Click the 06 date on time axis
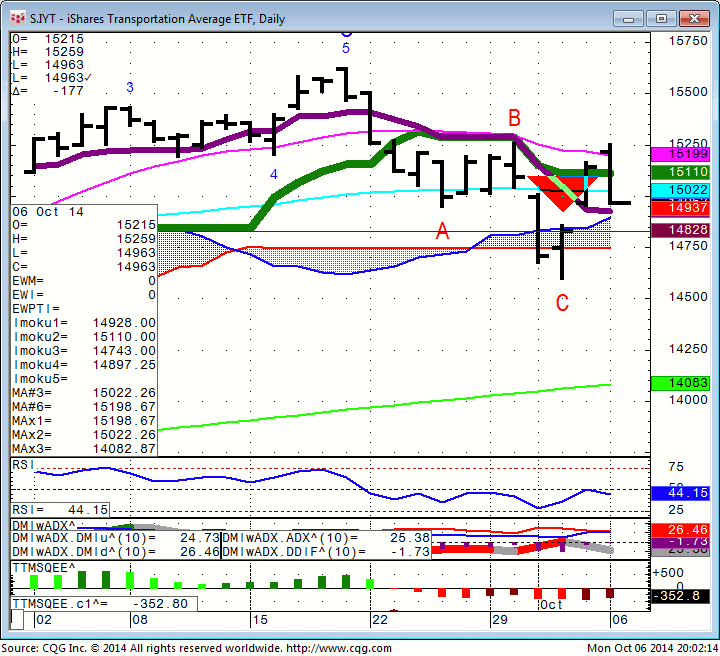This screenshot has height=656, width=720. pos(619,620)
